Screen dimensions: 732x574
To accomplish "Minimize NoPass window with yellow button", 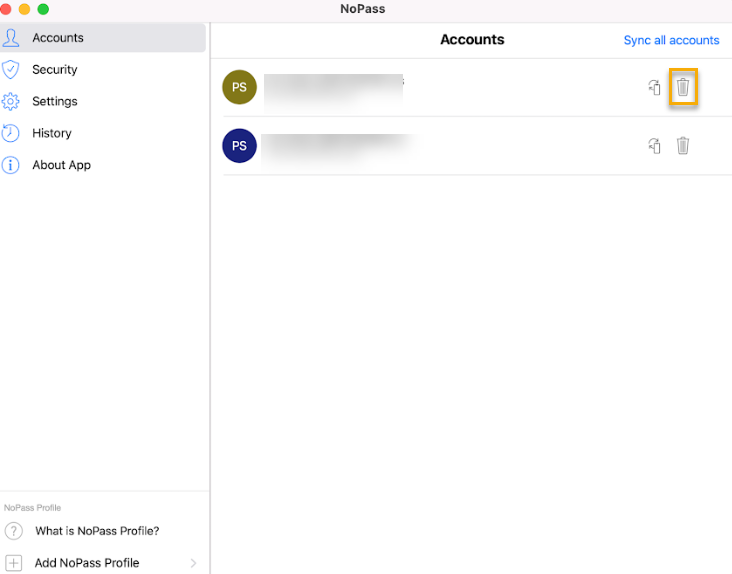I will click(24, 9).
